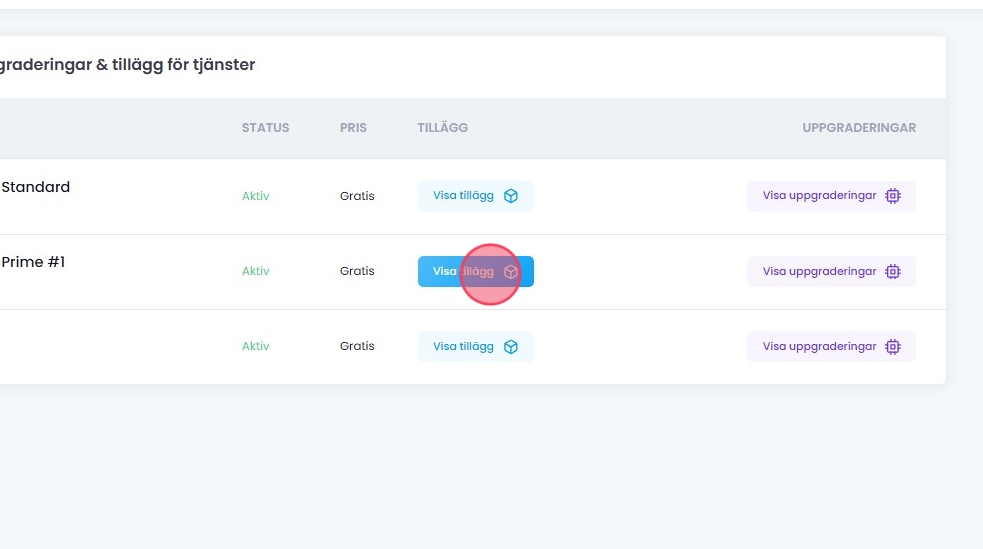Open "Visa uppgraderingar" in the last row
The width and height of the screenshot is (983, 549).
pos(820,347)
